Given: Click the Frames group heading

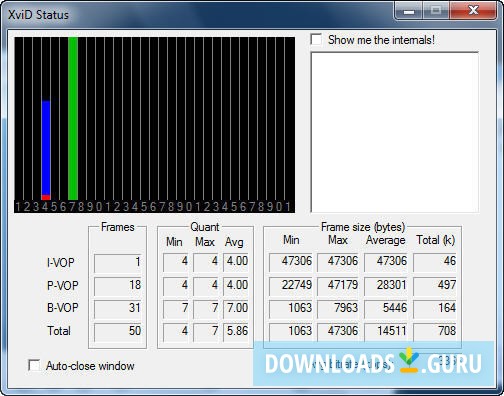Looking at the screenshot, I should [x=118, y=227].
